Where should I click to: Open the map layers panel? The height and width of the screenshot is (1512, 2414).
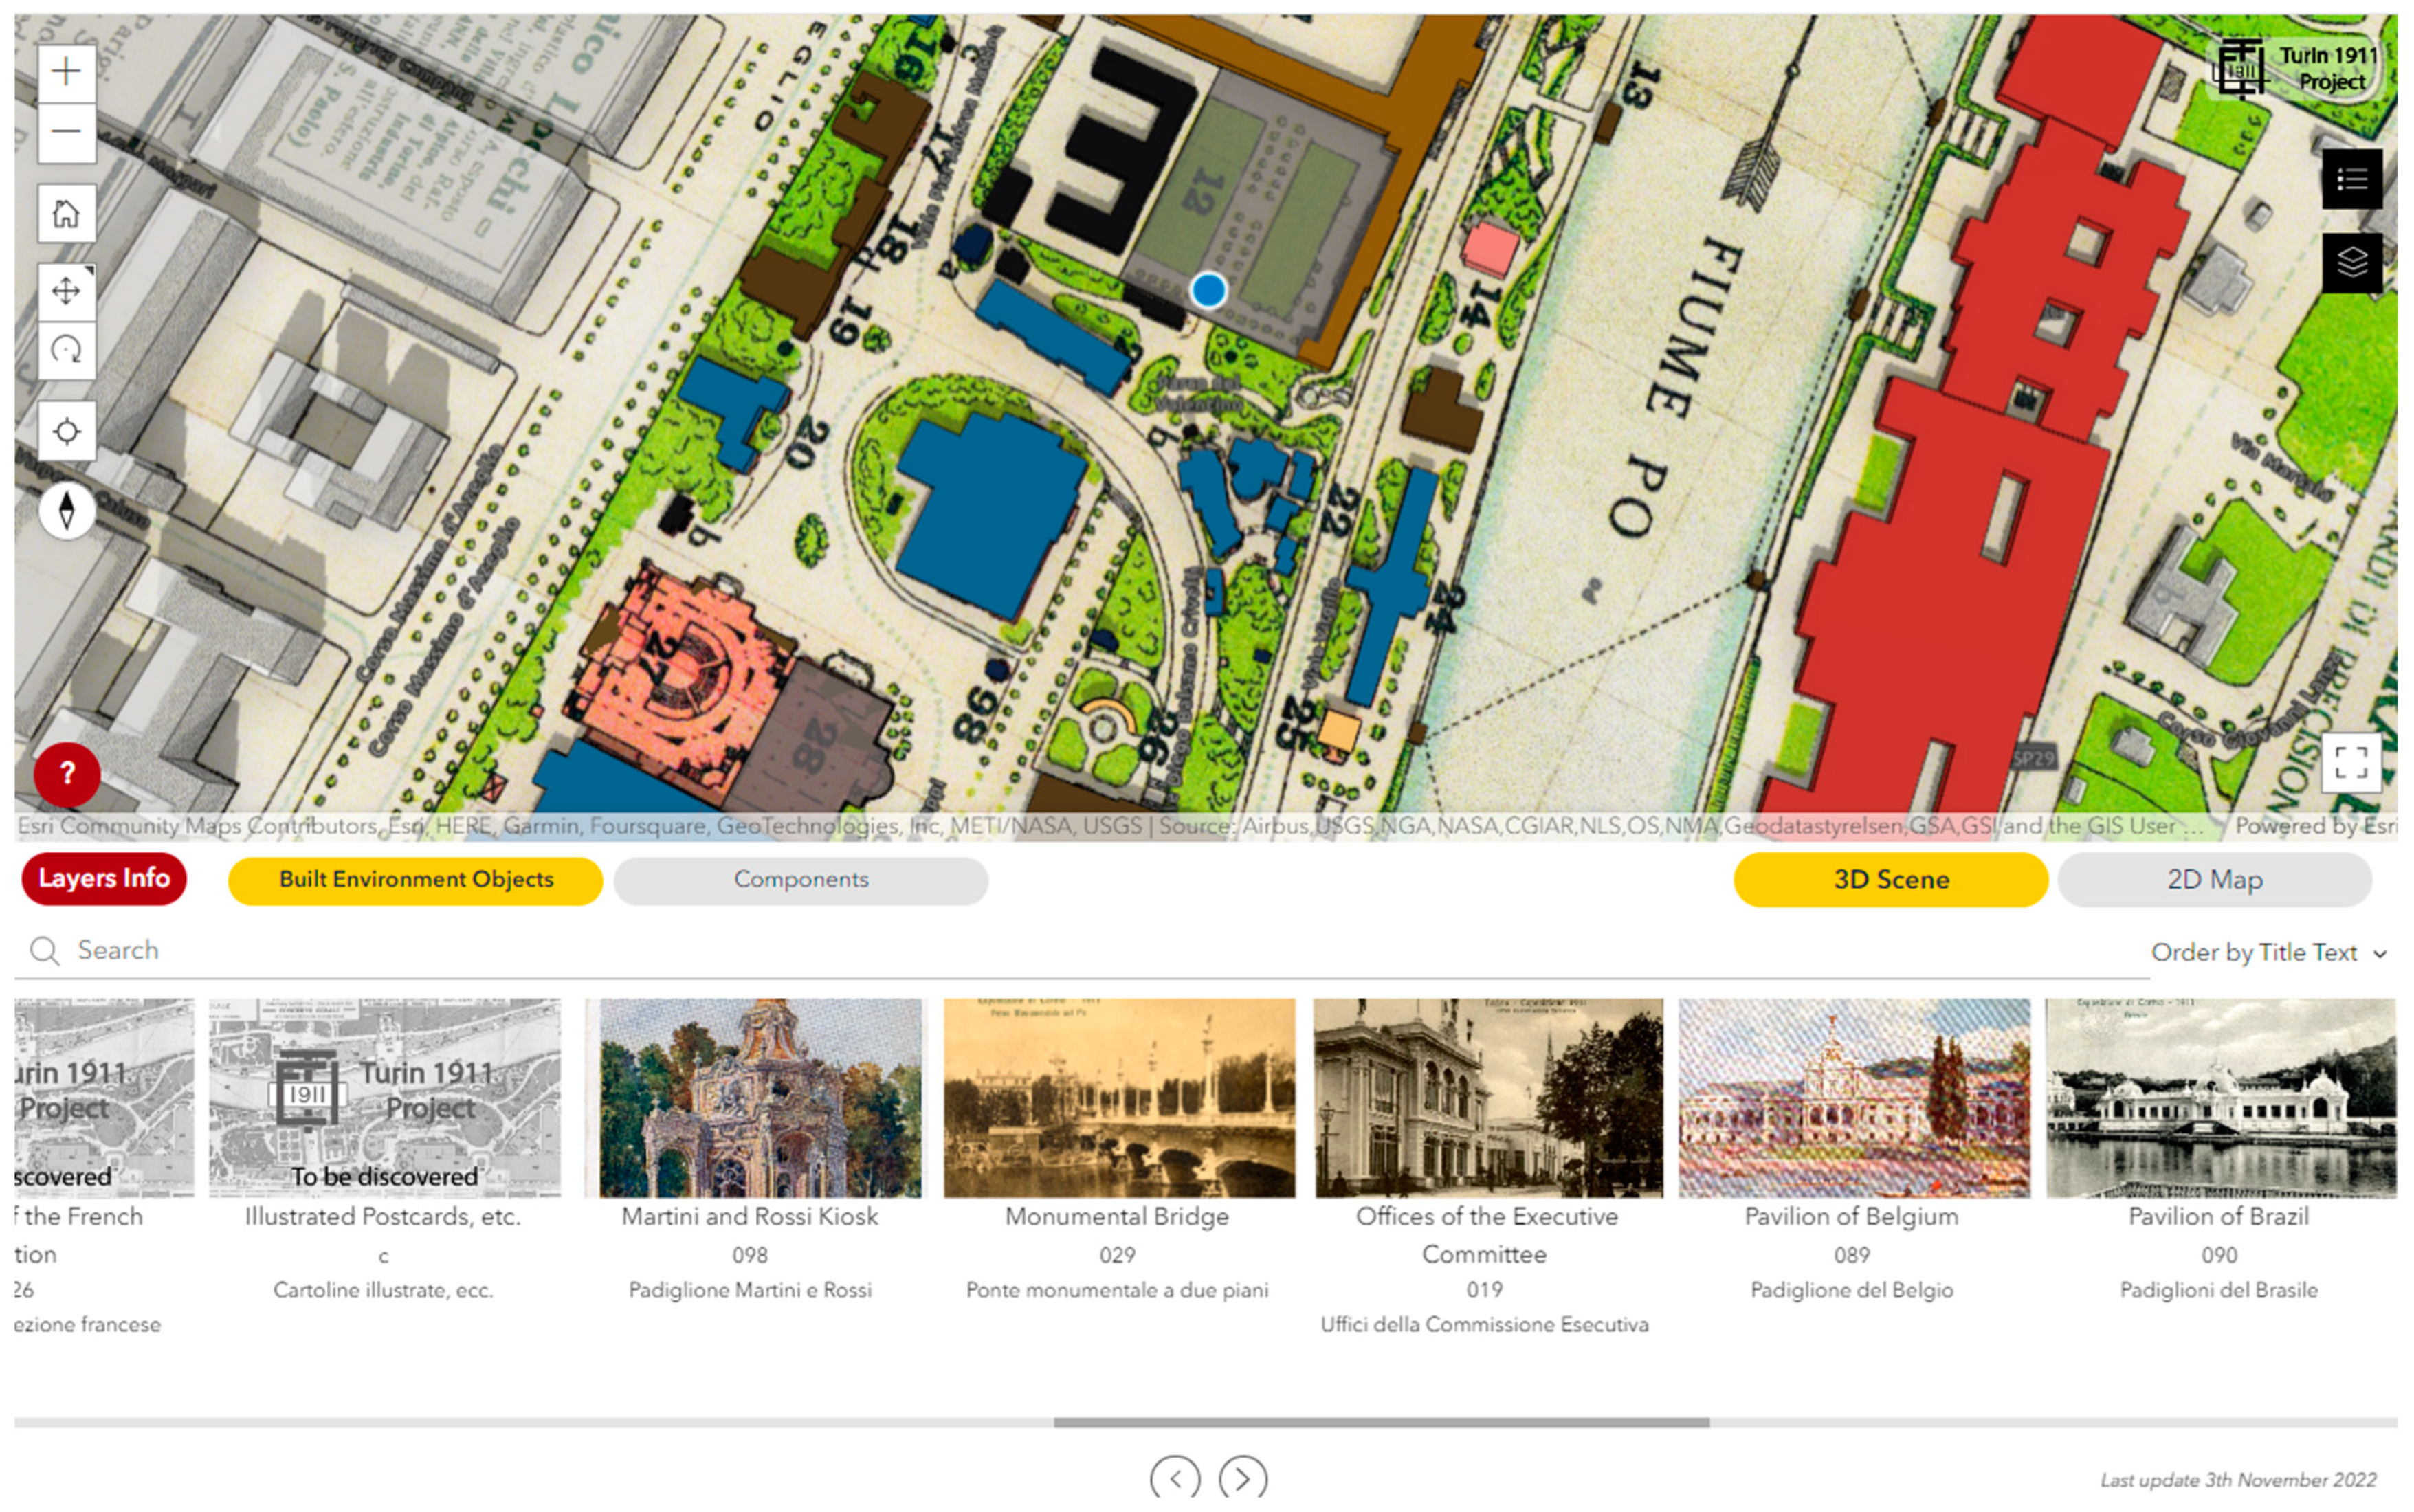[x=2351, y=263]
